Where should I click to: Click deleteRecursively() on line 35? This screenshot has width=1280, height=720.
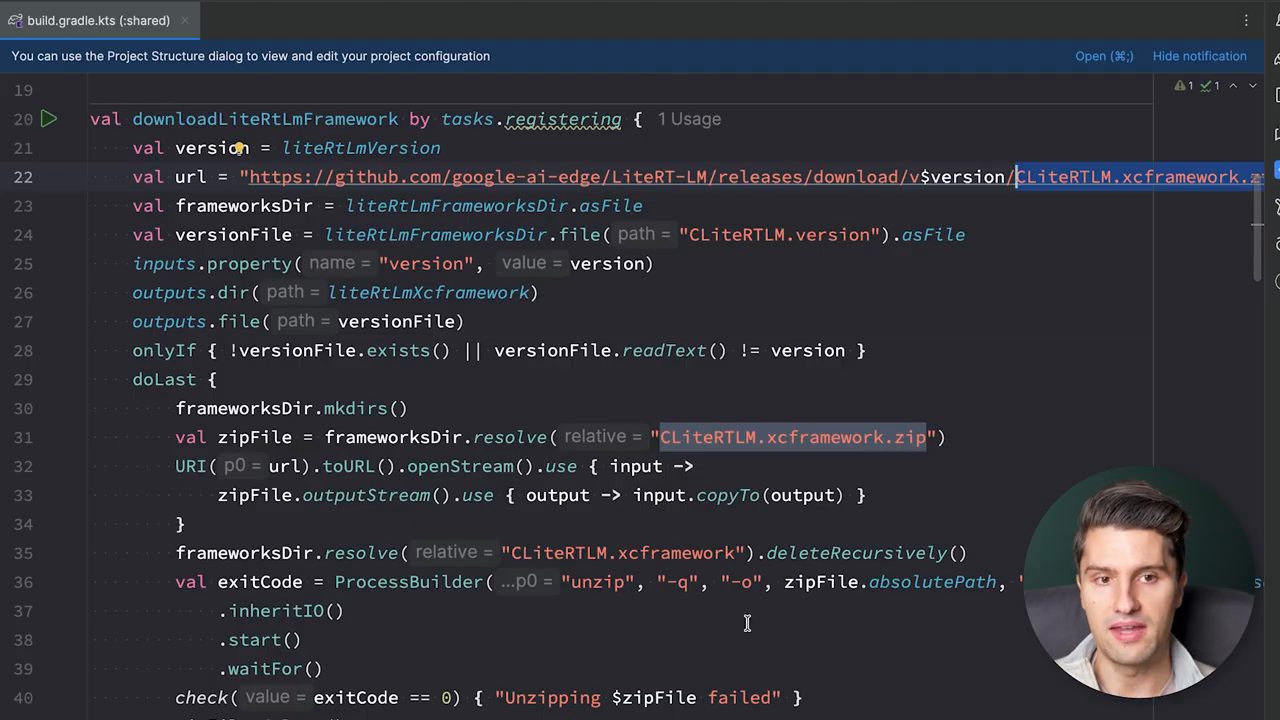pyautogui.click(x=866, y=554)
